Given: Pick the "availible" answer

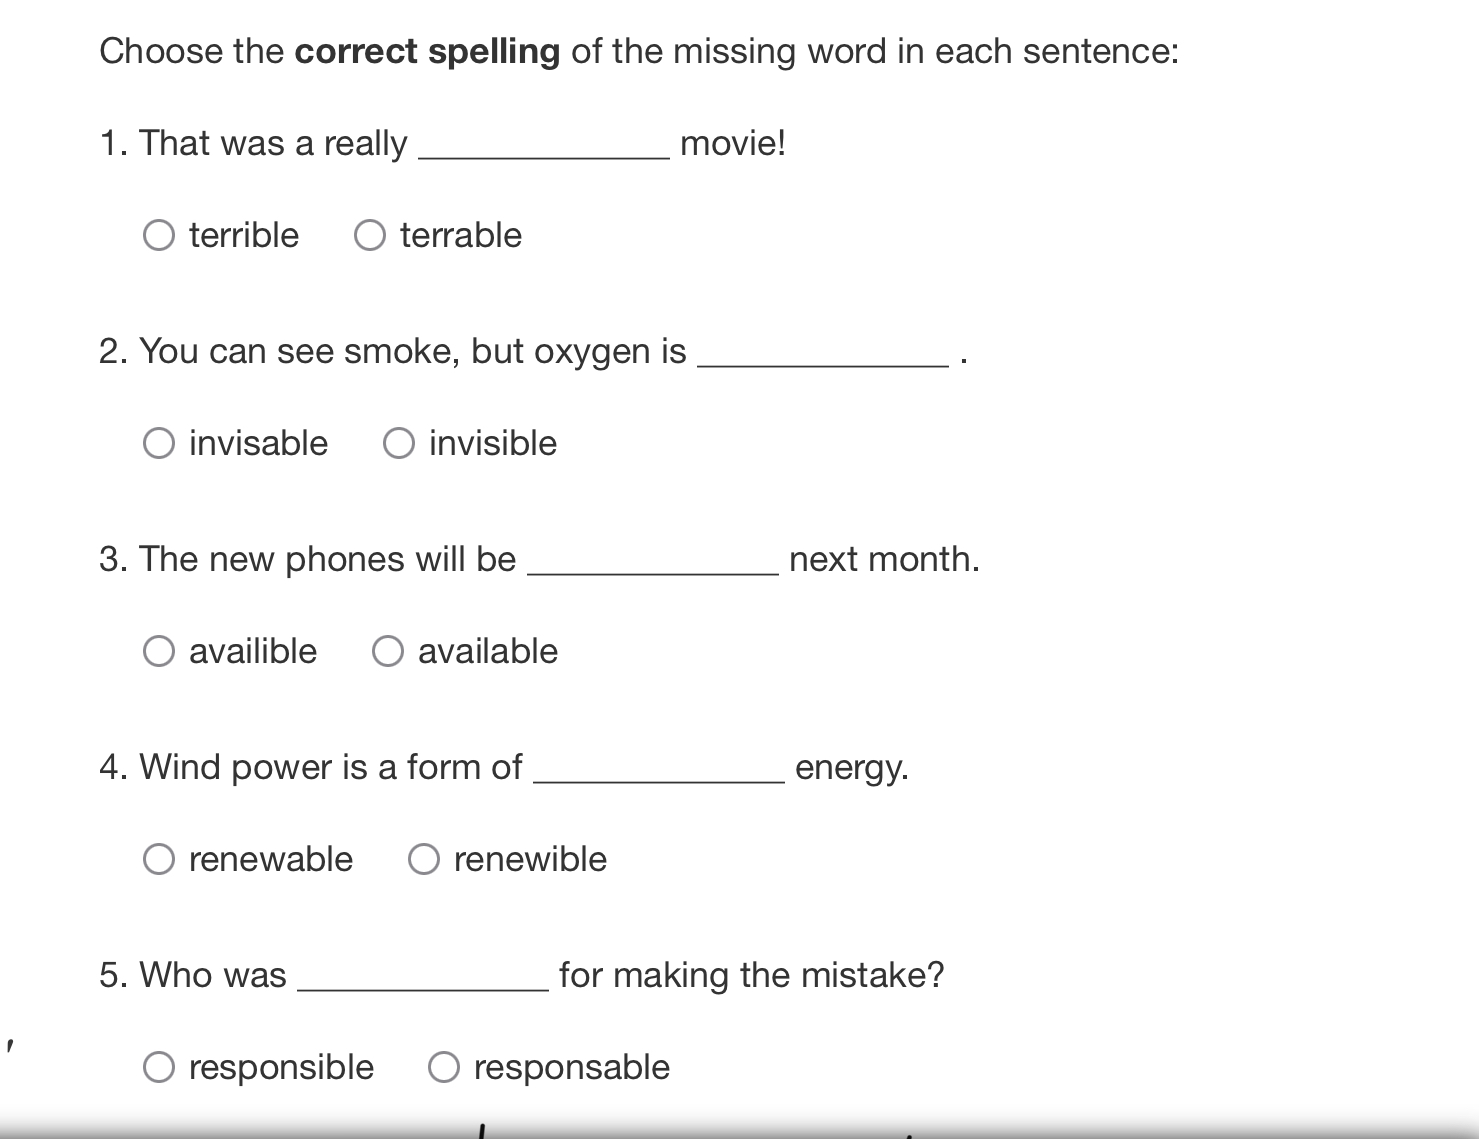Looking at the screenshot, I should (x=159, y=651).
